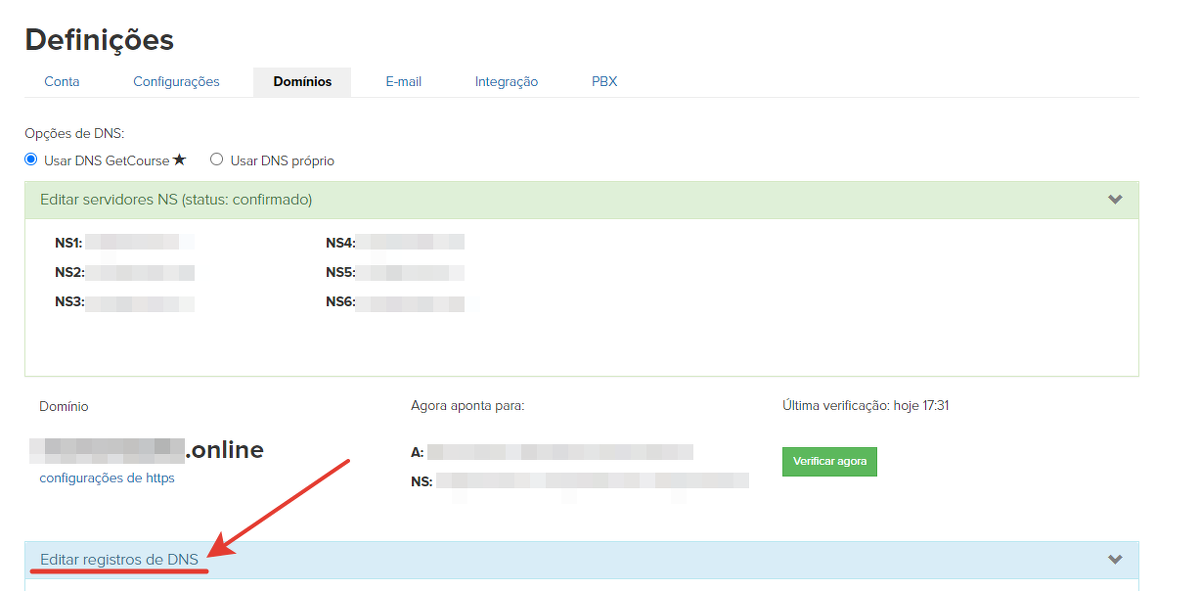Open the Integração tab
1200x591 pixels.
tap(506, 82)
